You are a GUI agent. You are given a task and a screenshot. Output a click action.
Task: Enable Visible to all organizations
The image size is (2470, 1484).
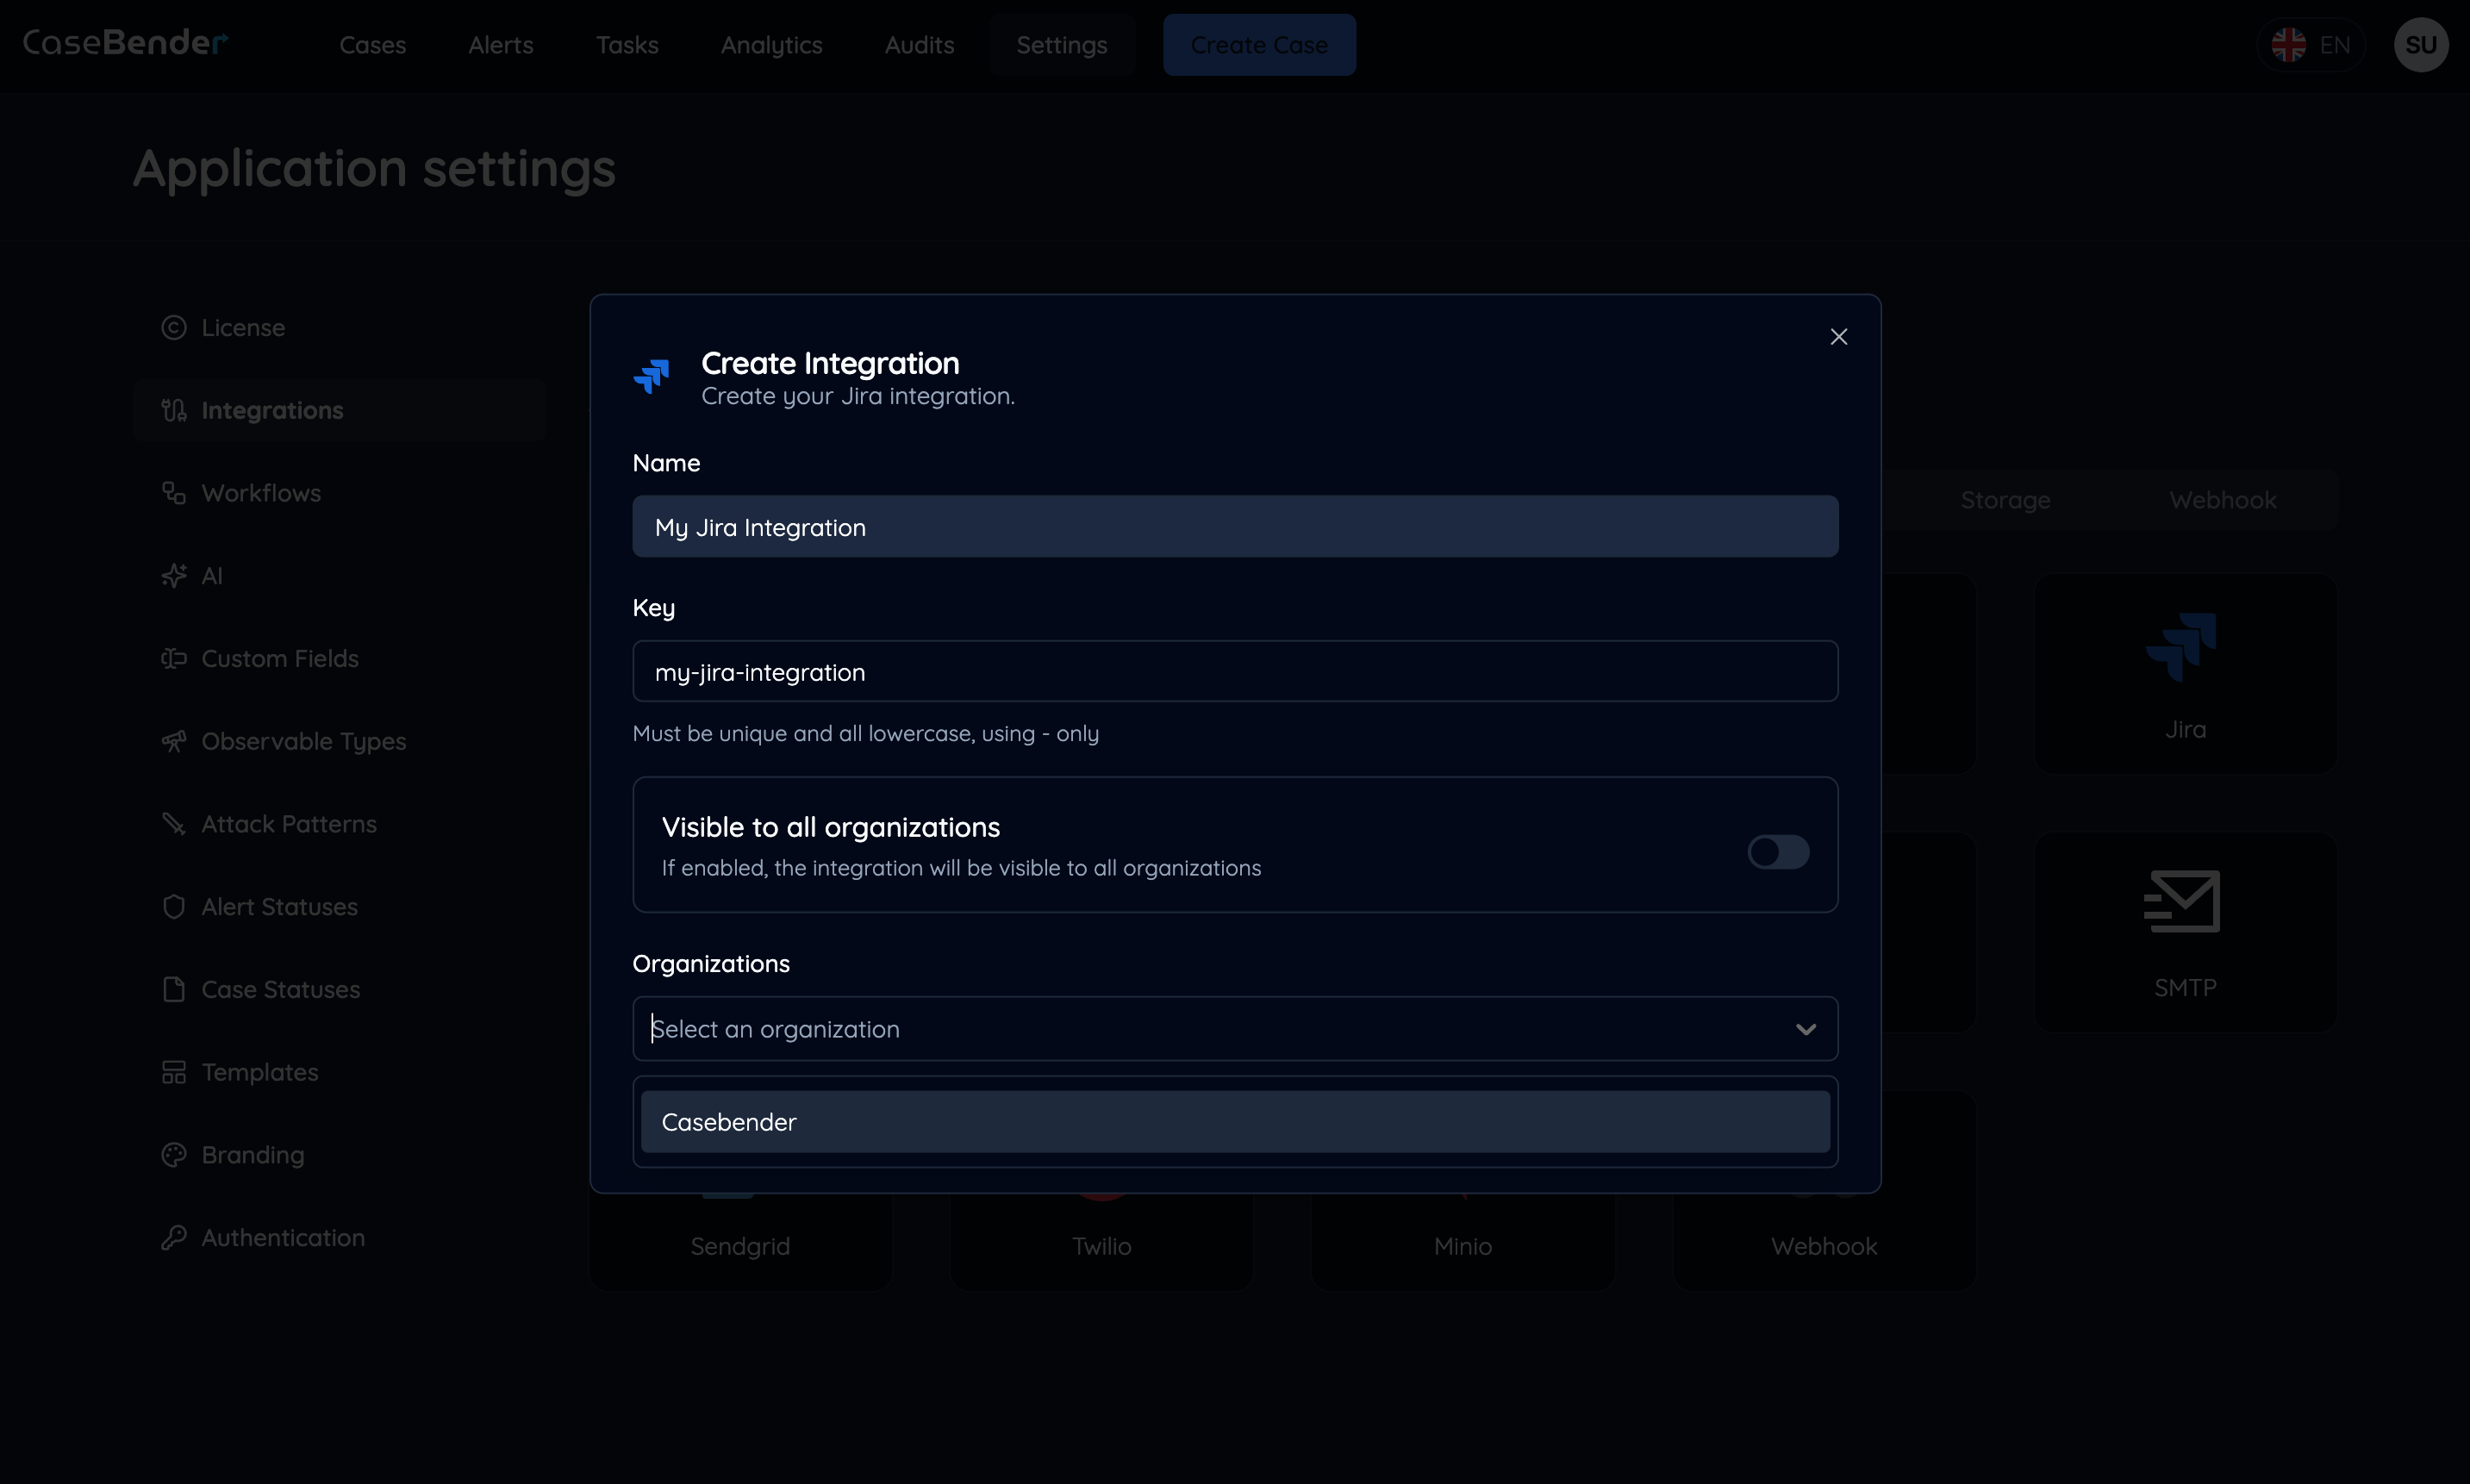point(1778,852)
